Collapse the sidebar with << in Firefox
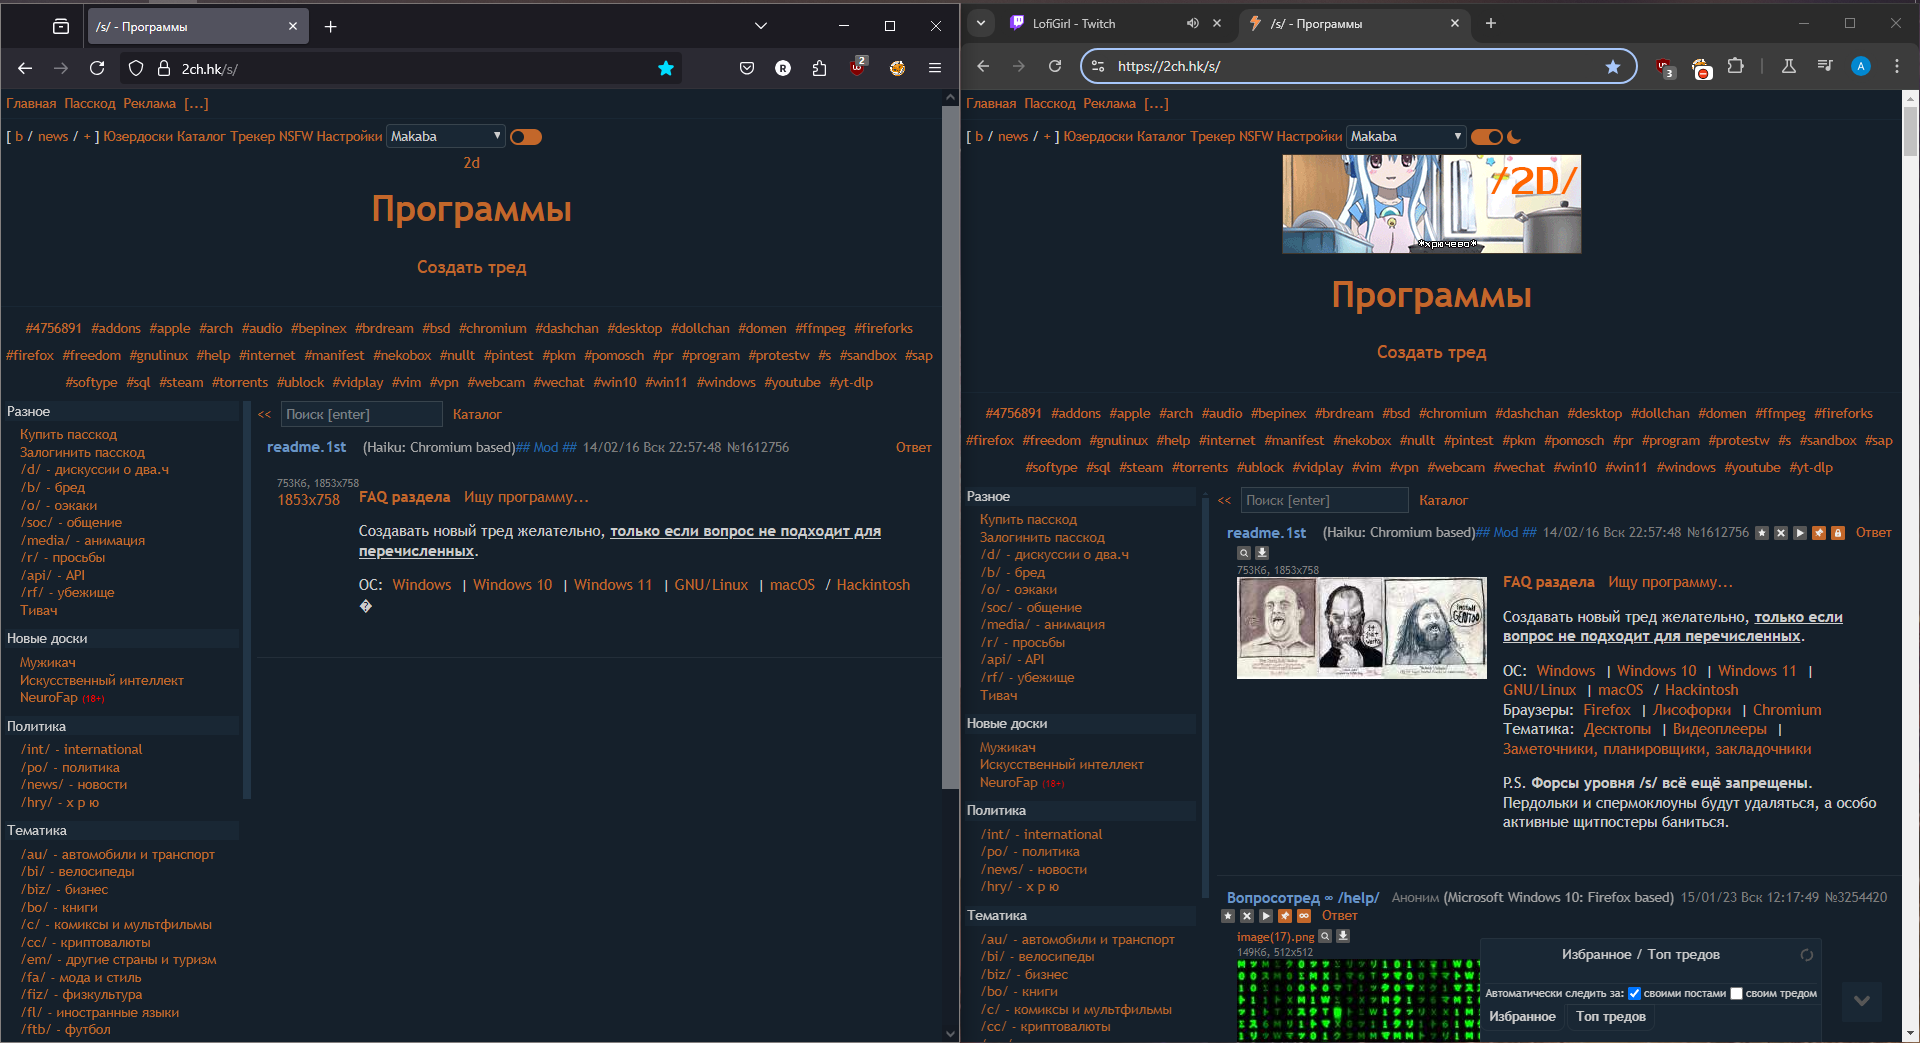 point(264,414)
